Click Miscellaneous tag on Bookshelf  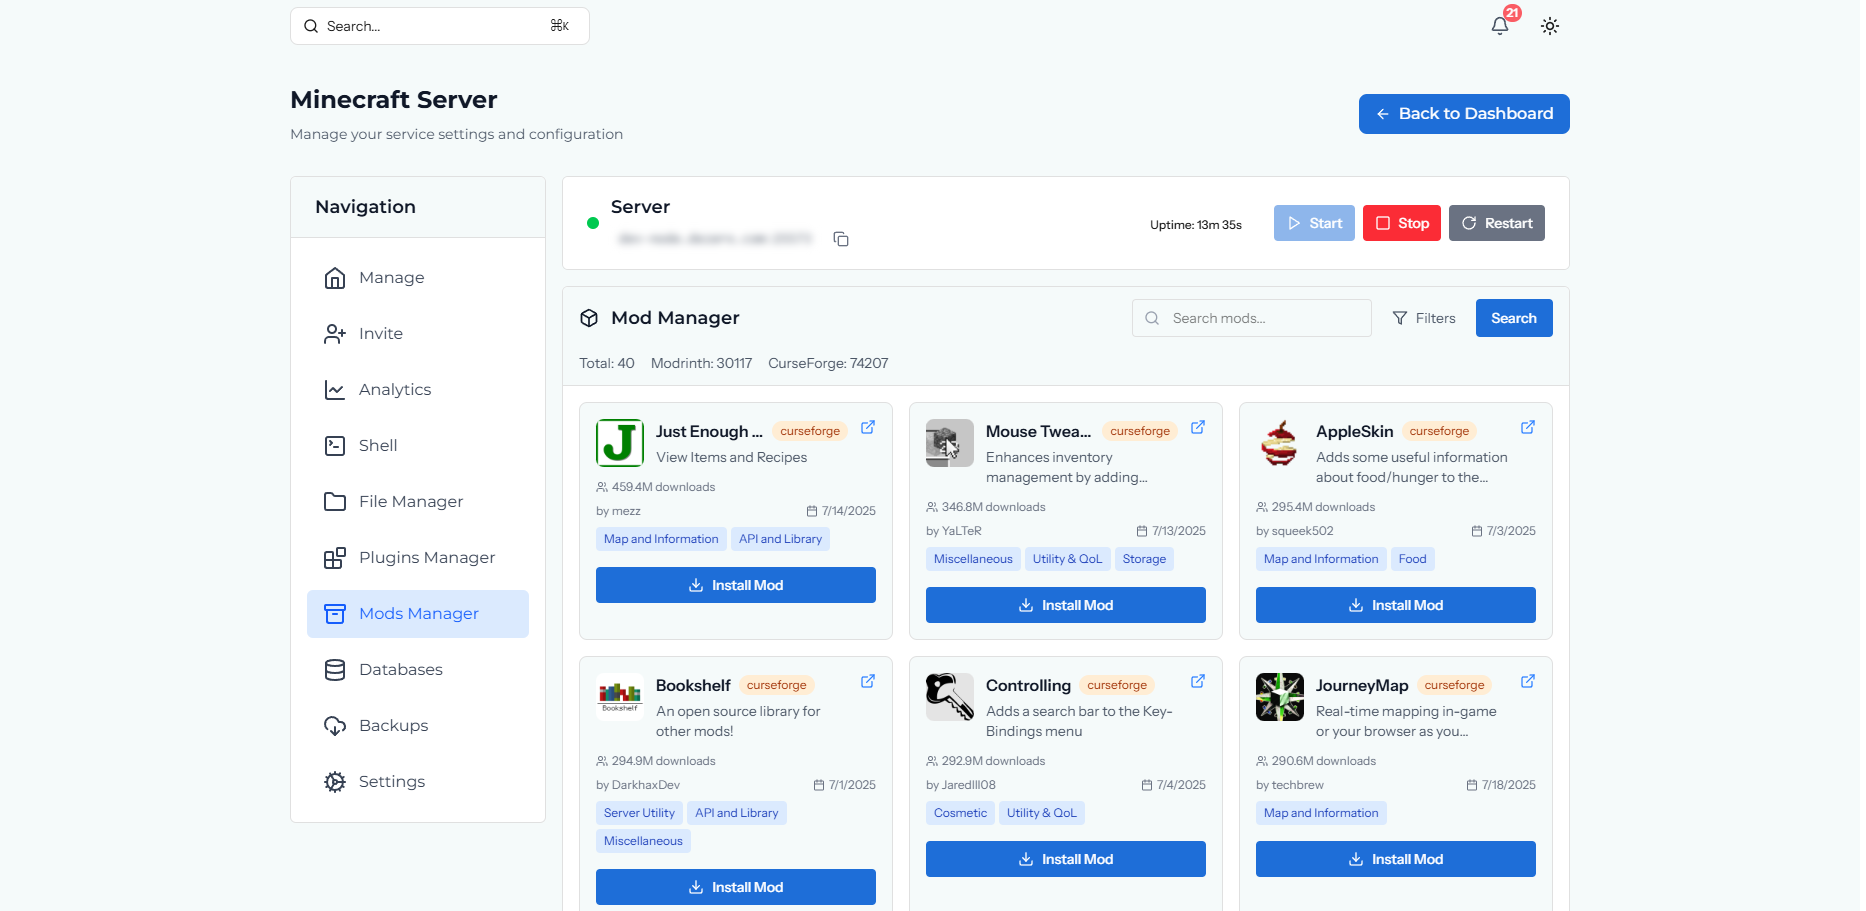[643, 841]
